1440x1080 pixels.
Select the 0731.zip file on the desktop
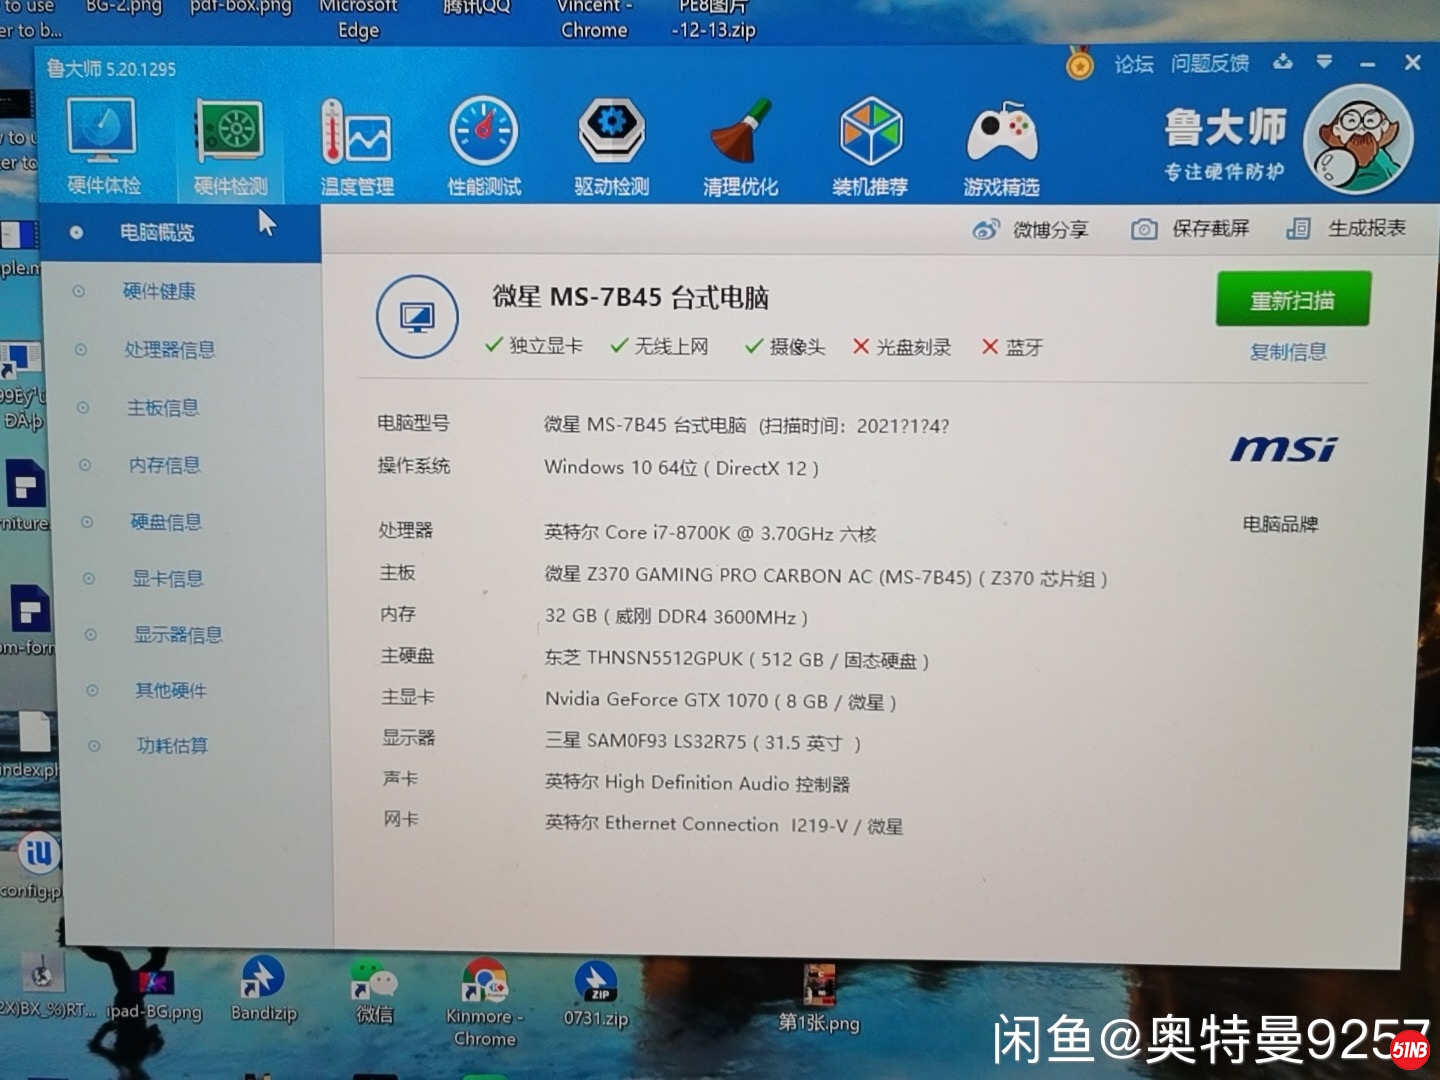tap(595, 994)
